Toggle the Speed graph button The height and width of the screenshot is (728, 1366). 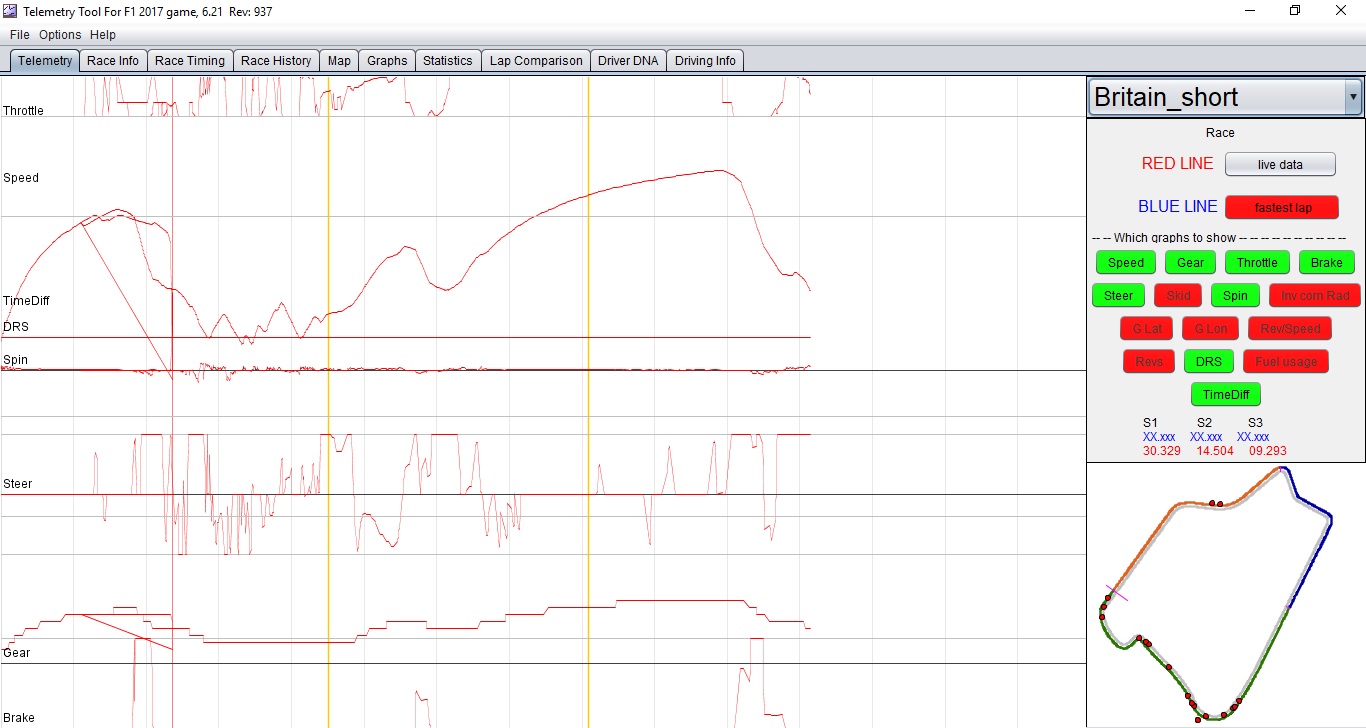click(1125, 263)
